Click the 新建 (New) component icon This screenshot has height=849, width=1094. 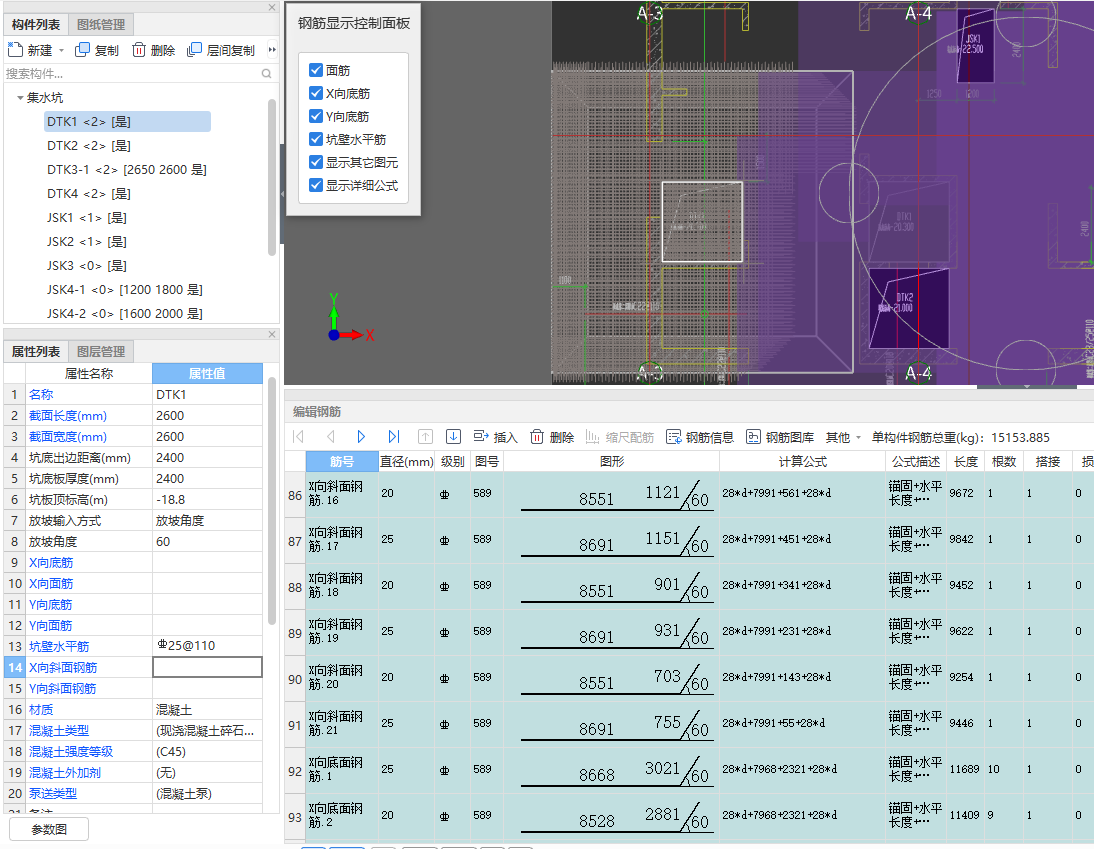click(x=15, y=50)
